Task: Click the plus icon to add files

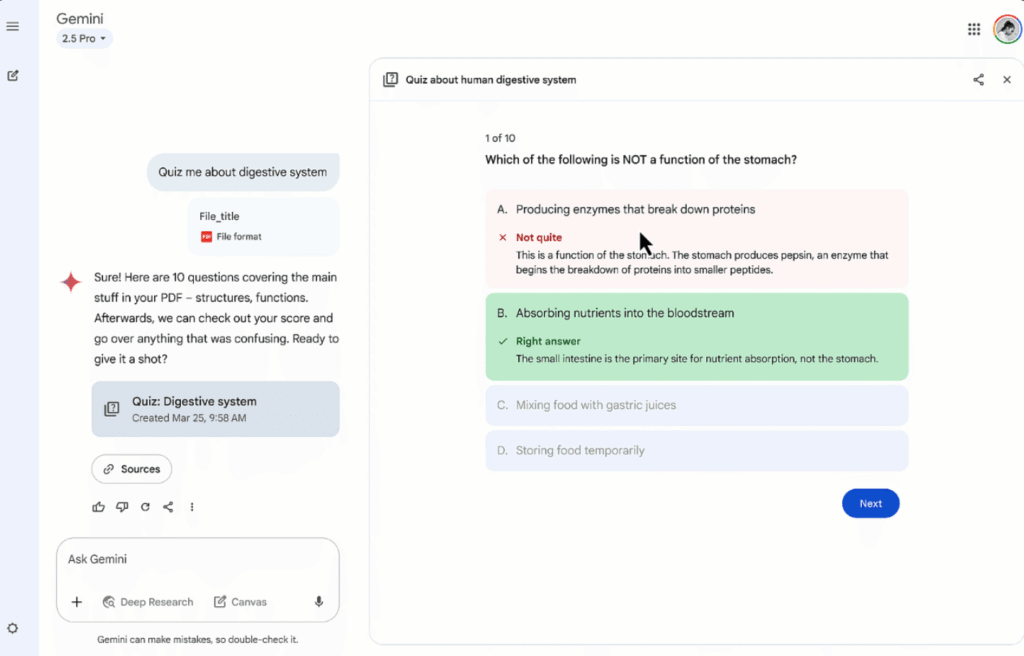Action: point(76,602)
